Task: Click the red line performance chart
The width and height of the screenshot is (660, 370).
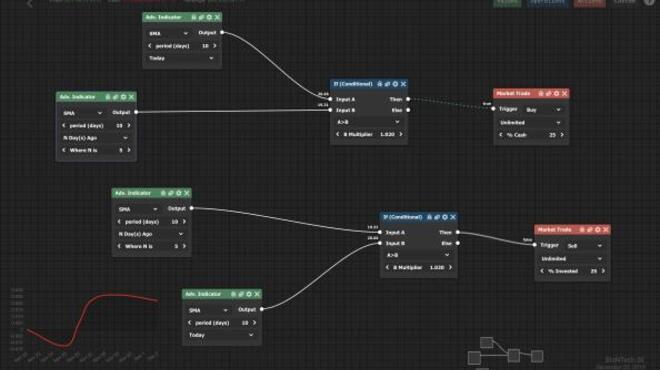Action: pos(84,324)
